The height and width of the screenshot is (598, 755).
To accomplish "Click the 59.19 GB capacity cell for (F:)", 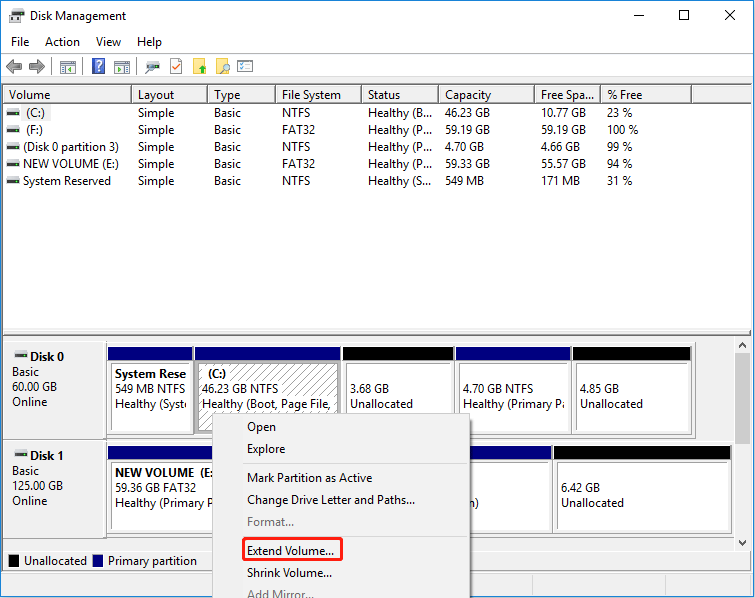I will (467, 130).
